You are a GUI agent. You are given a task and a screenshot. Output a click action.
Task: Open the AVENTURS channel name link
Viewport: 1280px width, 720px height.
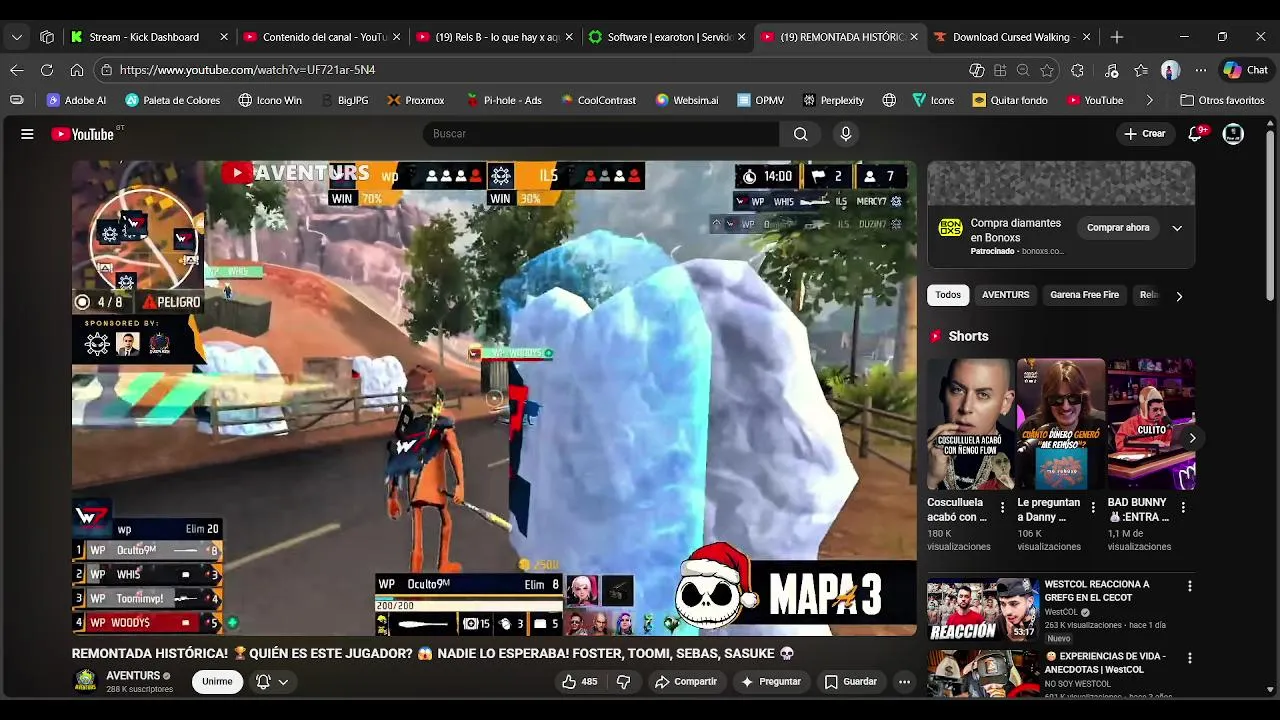(133, 676)
